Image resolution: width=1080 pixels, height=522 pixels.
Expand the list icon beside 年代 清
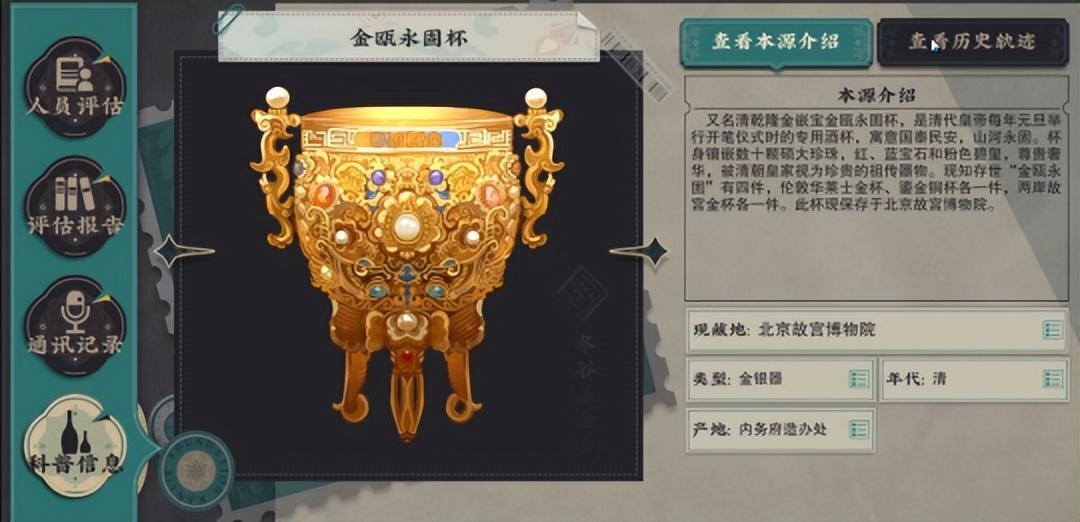(x=1052, y=379)
